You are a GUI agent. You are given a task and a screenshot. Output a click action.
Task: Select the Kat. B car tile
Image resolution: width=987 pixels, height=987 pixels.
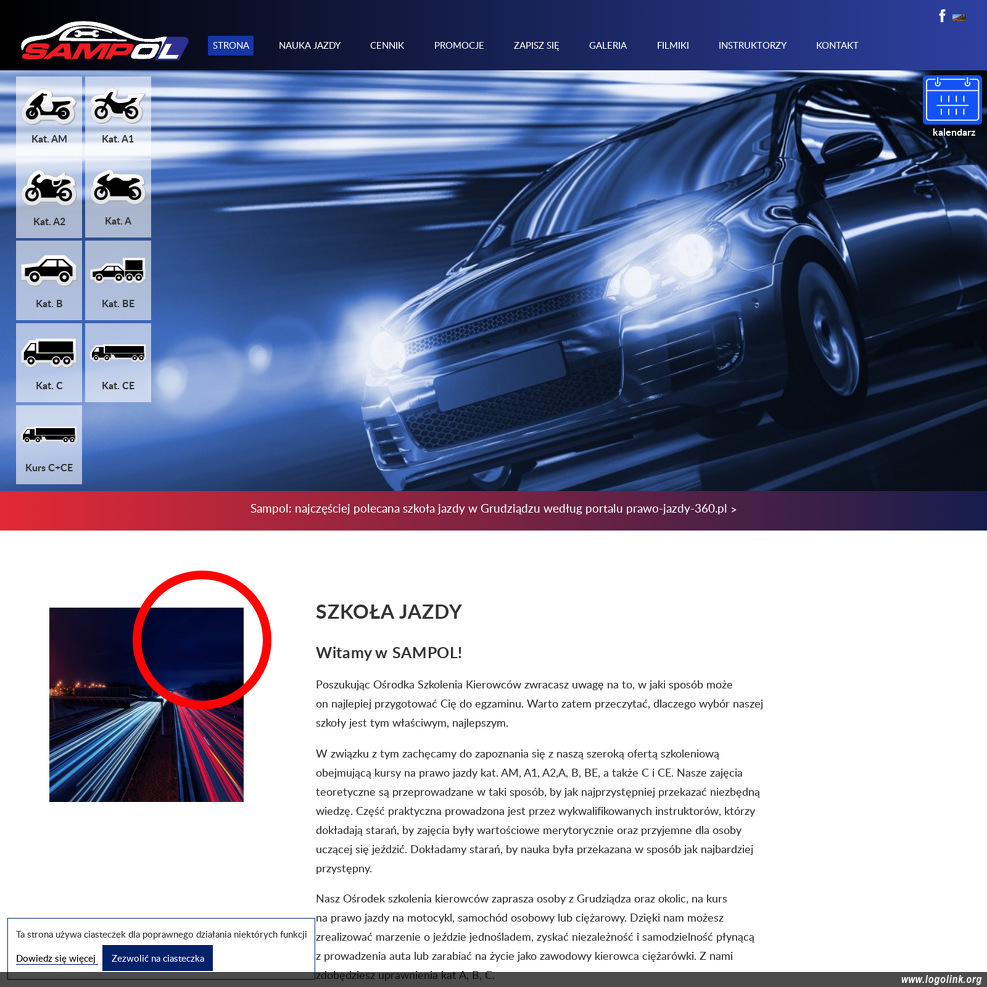coord(49,281)
